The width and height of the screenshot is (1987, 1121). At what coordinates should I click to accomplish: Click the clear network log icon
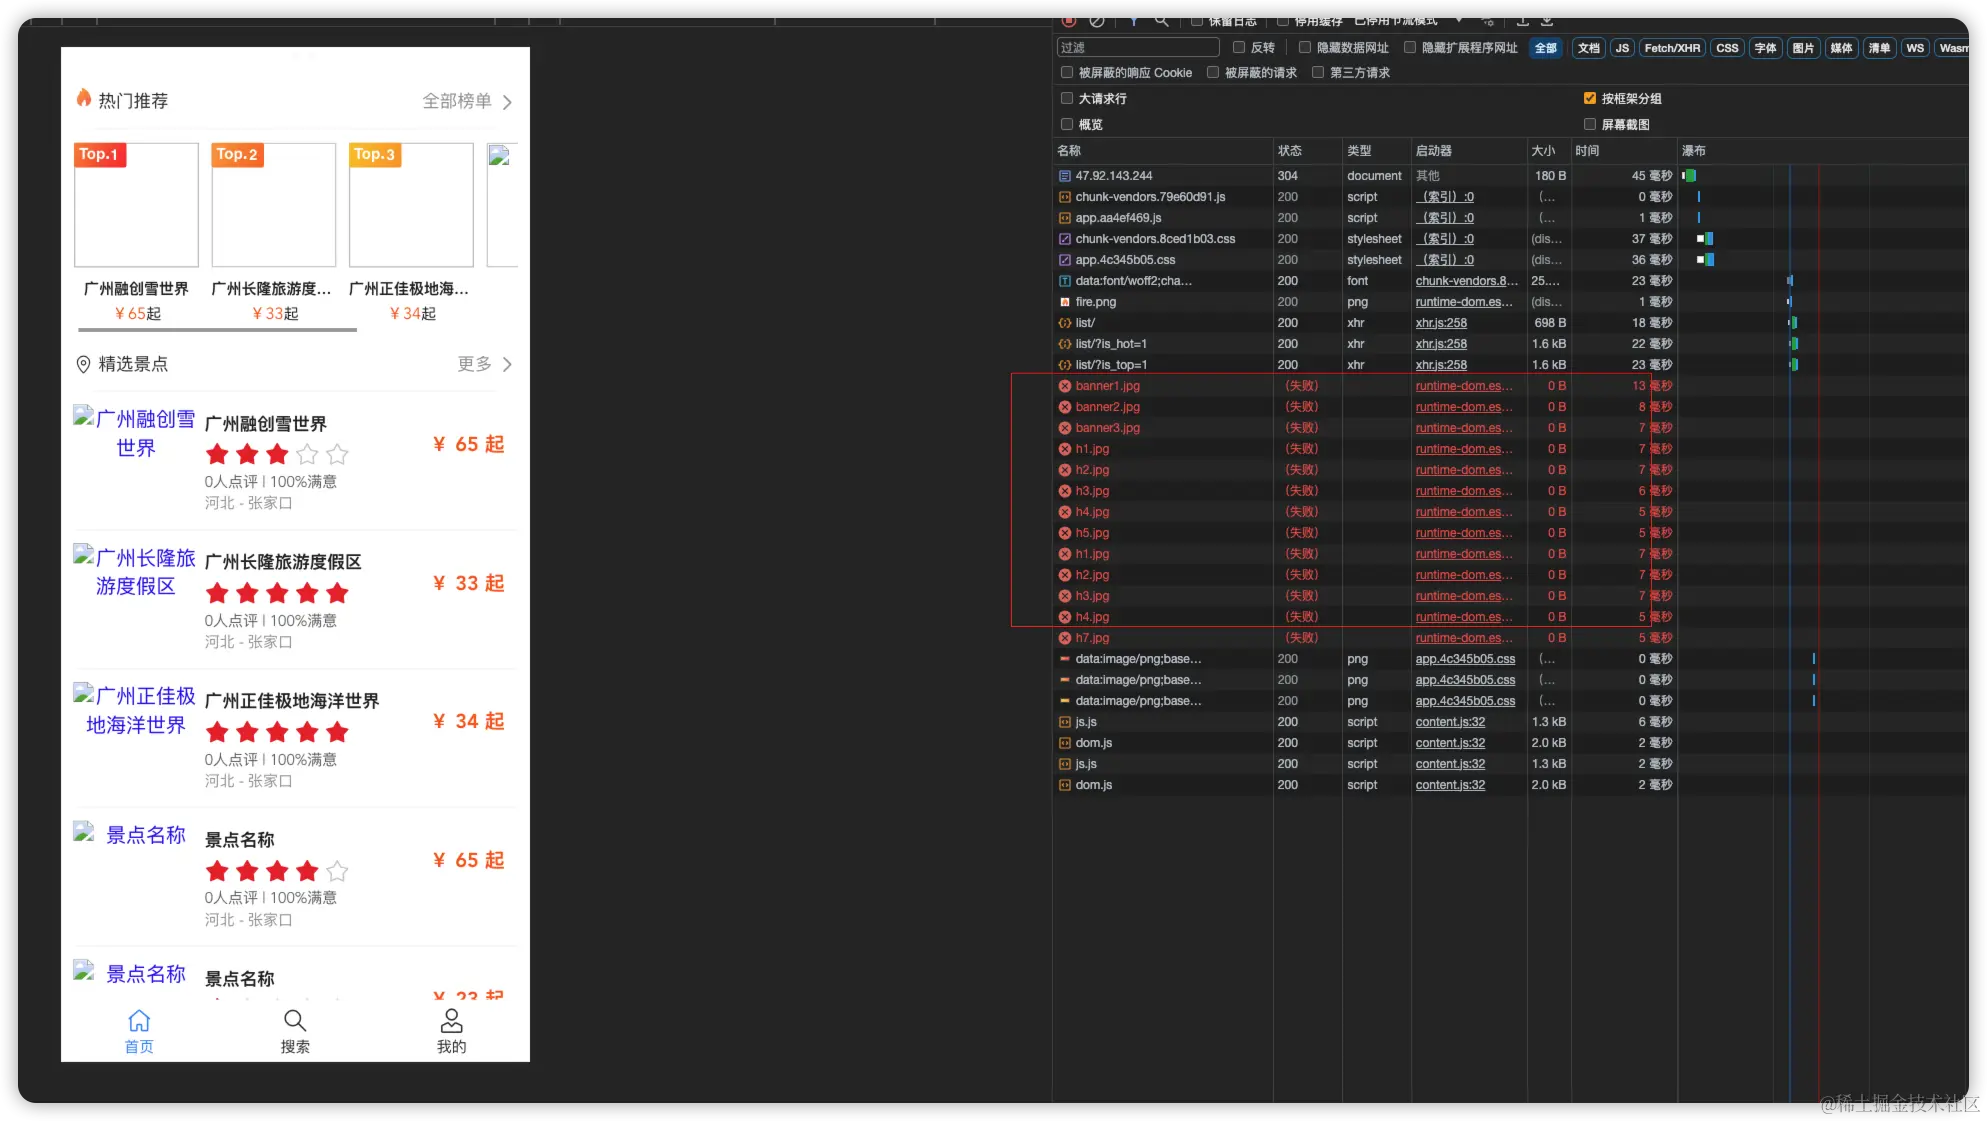[x=1097, y=21]
